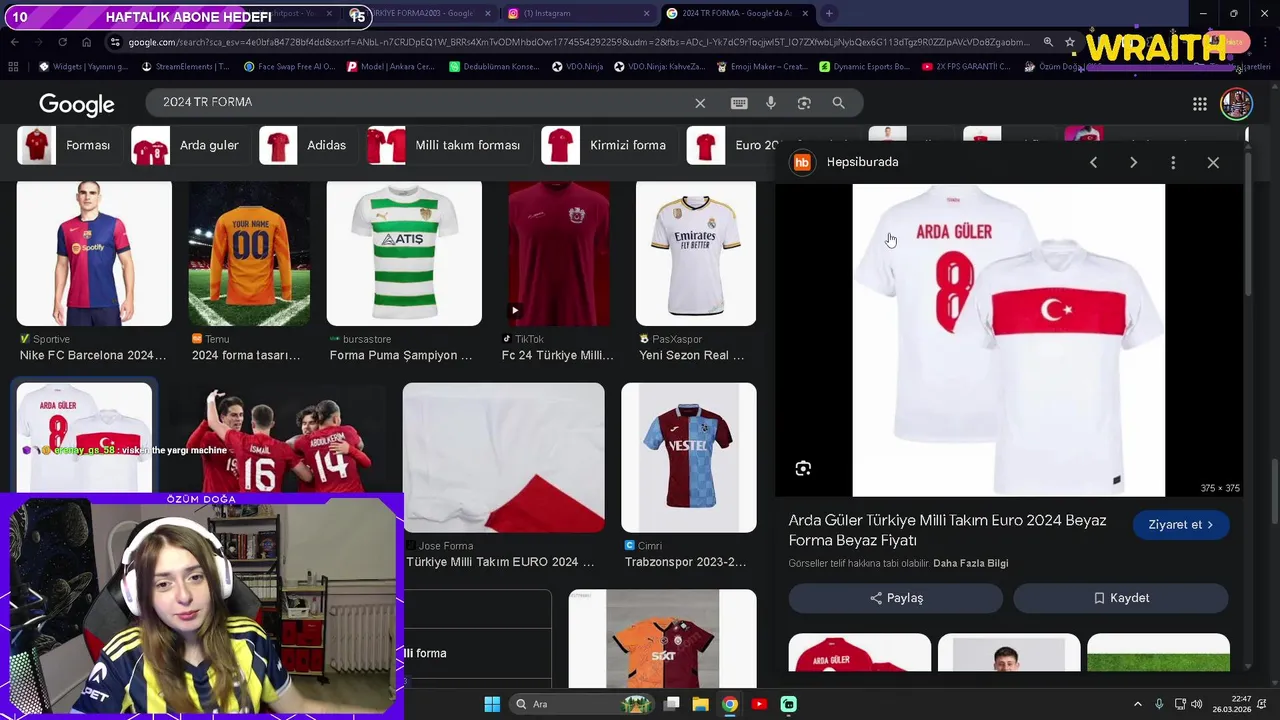This screenshot has height=720, width=1280.
Task: Open the Nike FC Barcelona jersey thumbnail
Action: click(x=94, y=254)
